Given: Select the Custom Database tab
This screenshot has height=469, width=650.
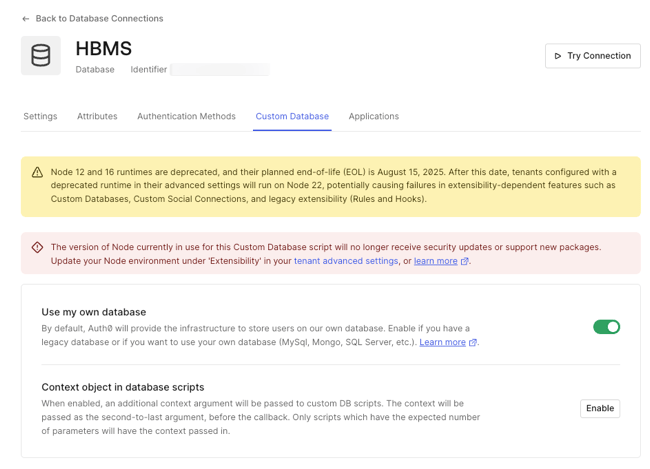Looking at the screenshot, I should tap(292, 116).
